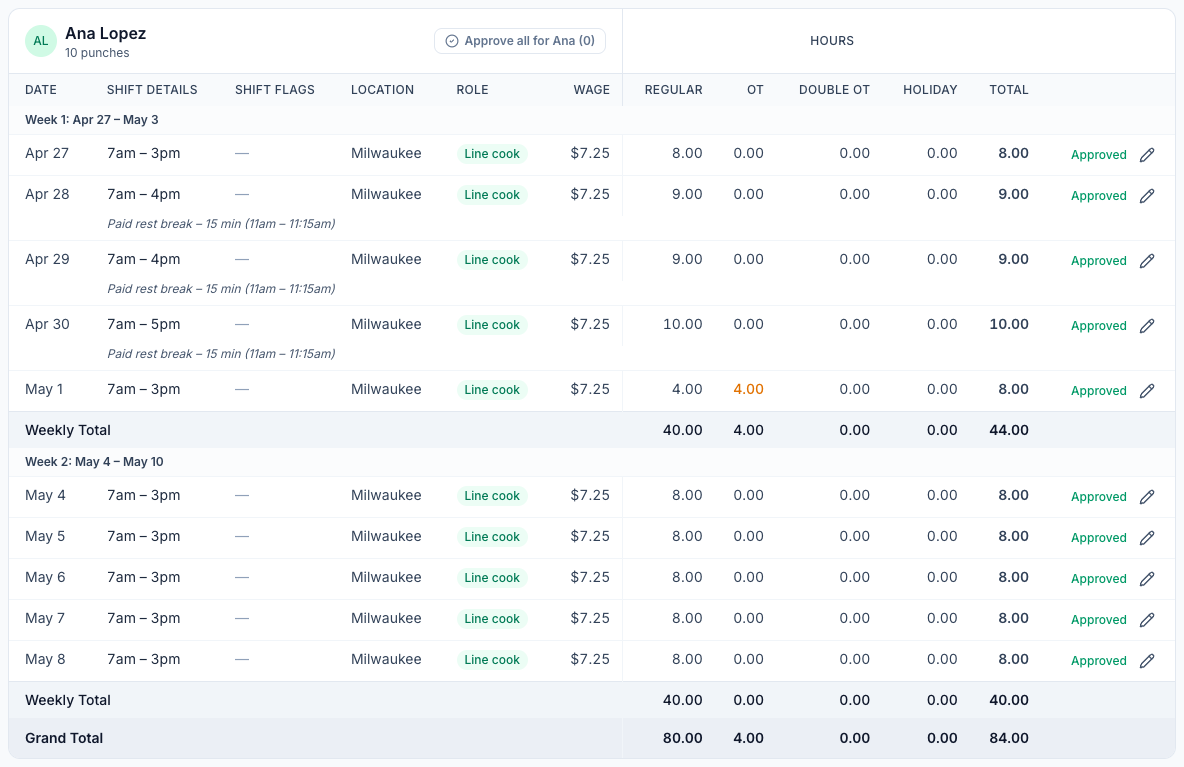Click the Grand Total row label
Viewport: 1184px width, 767px height.
pos(64,738)
